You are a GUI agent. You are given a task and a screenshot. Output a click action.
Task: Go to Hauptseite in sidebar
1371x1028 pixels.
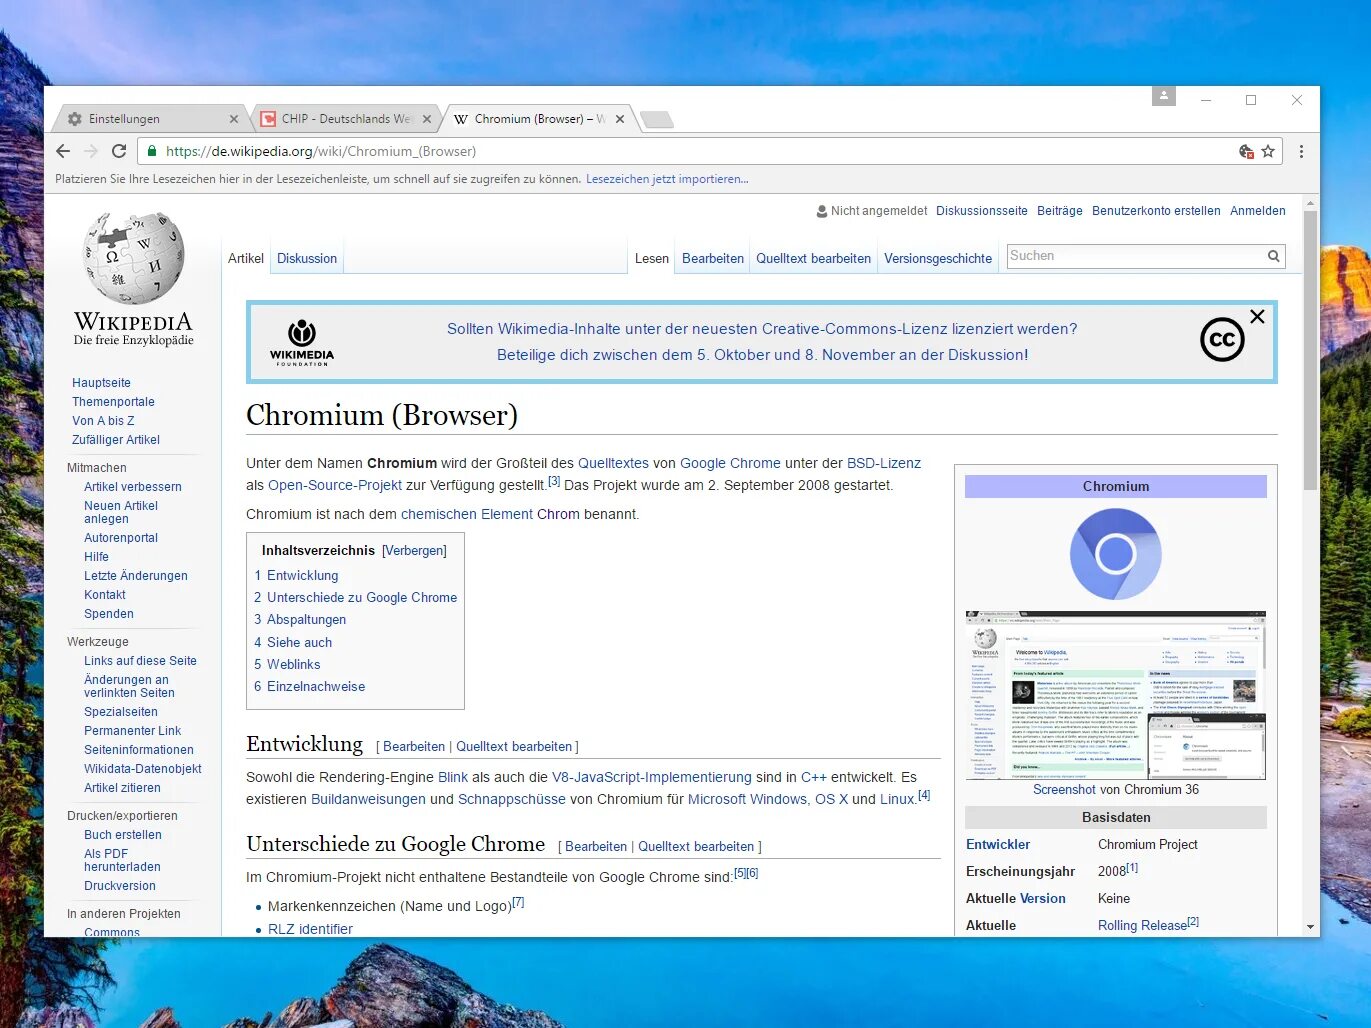click(101, 383)
